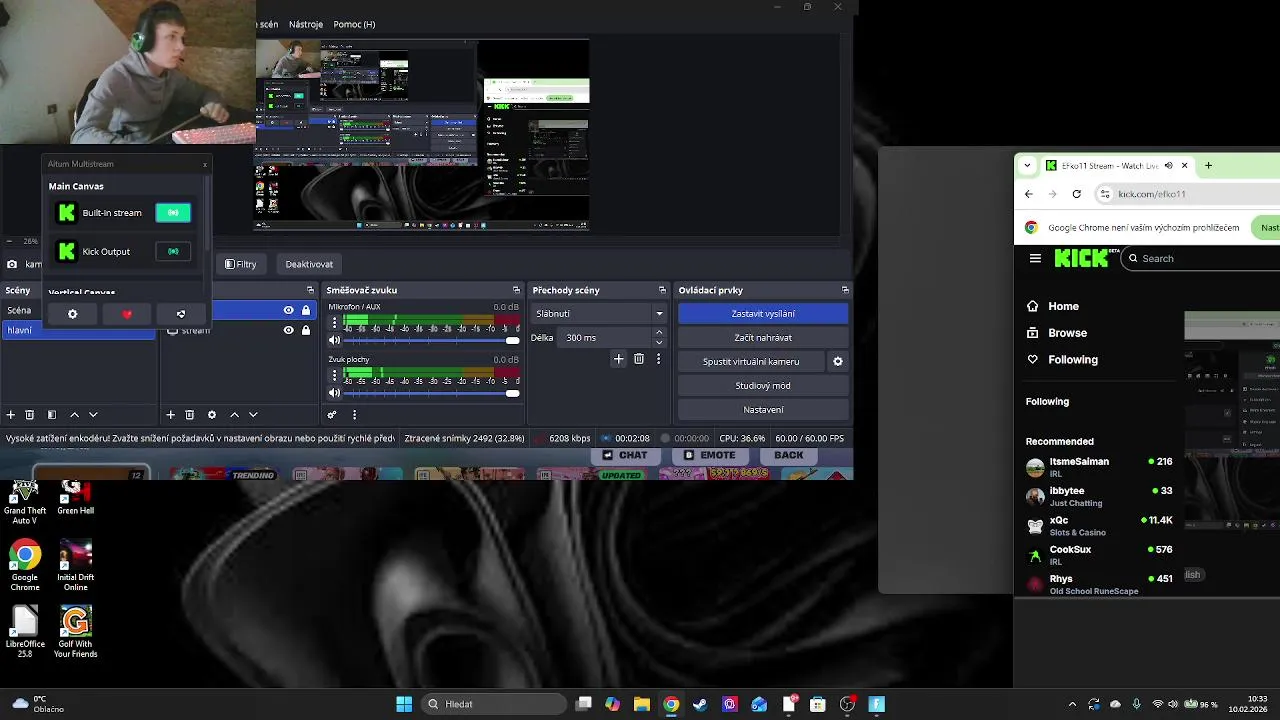
Task: Open scene filters icon in Scény panel
Action: coord(52,415)
